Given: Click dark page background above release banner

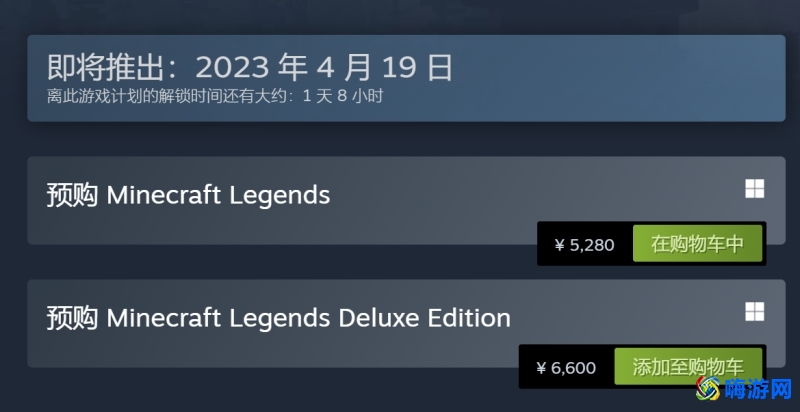Looking at the screenshot, I should point(400,18).
